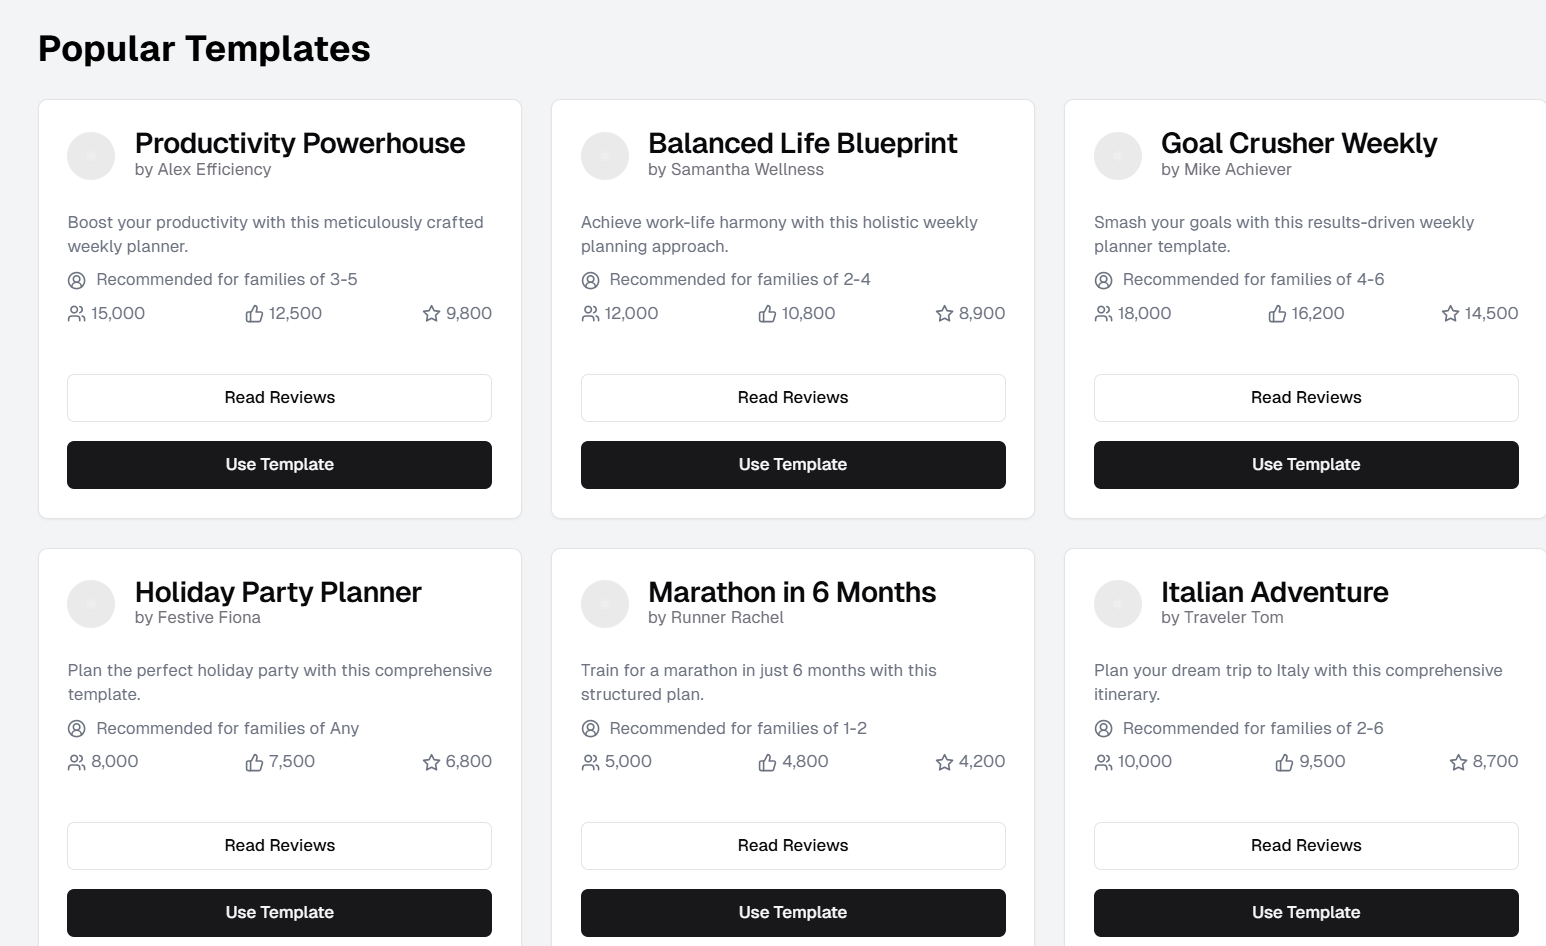Image resolution: width=1546 pixels, height=946 pixels.
Task: Click the thumbs-up icon on Holiday Party Planner
Action: pos(254,763)
